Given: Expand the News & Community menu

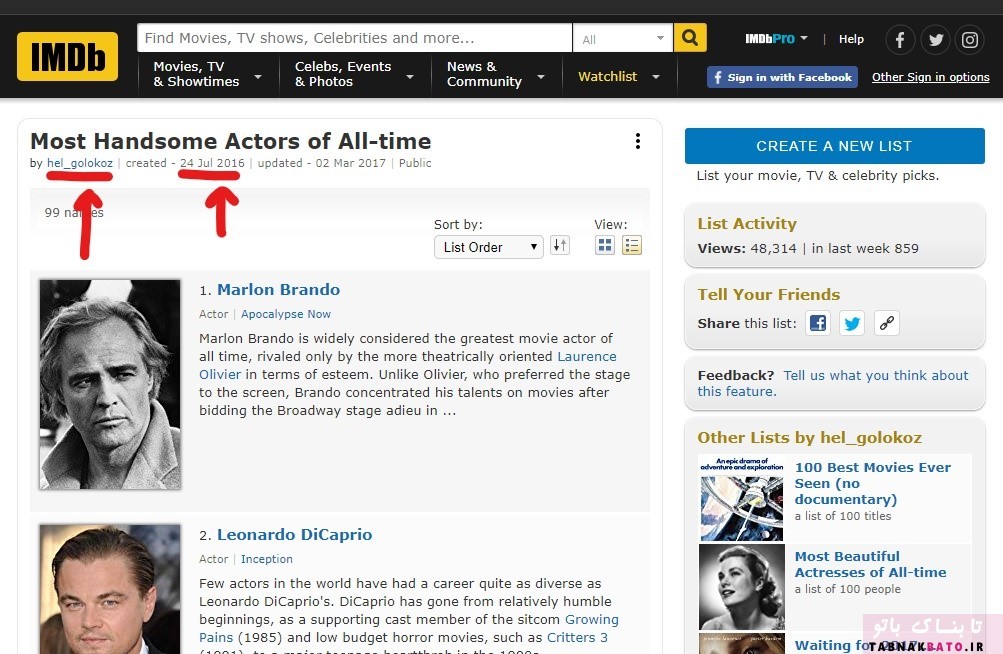Looking at the screenshot, I should tap(496, 74).
